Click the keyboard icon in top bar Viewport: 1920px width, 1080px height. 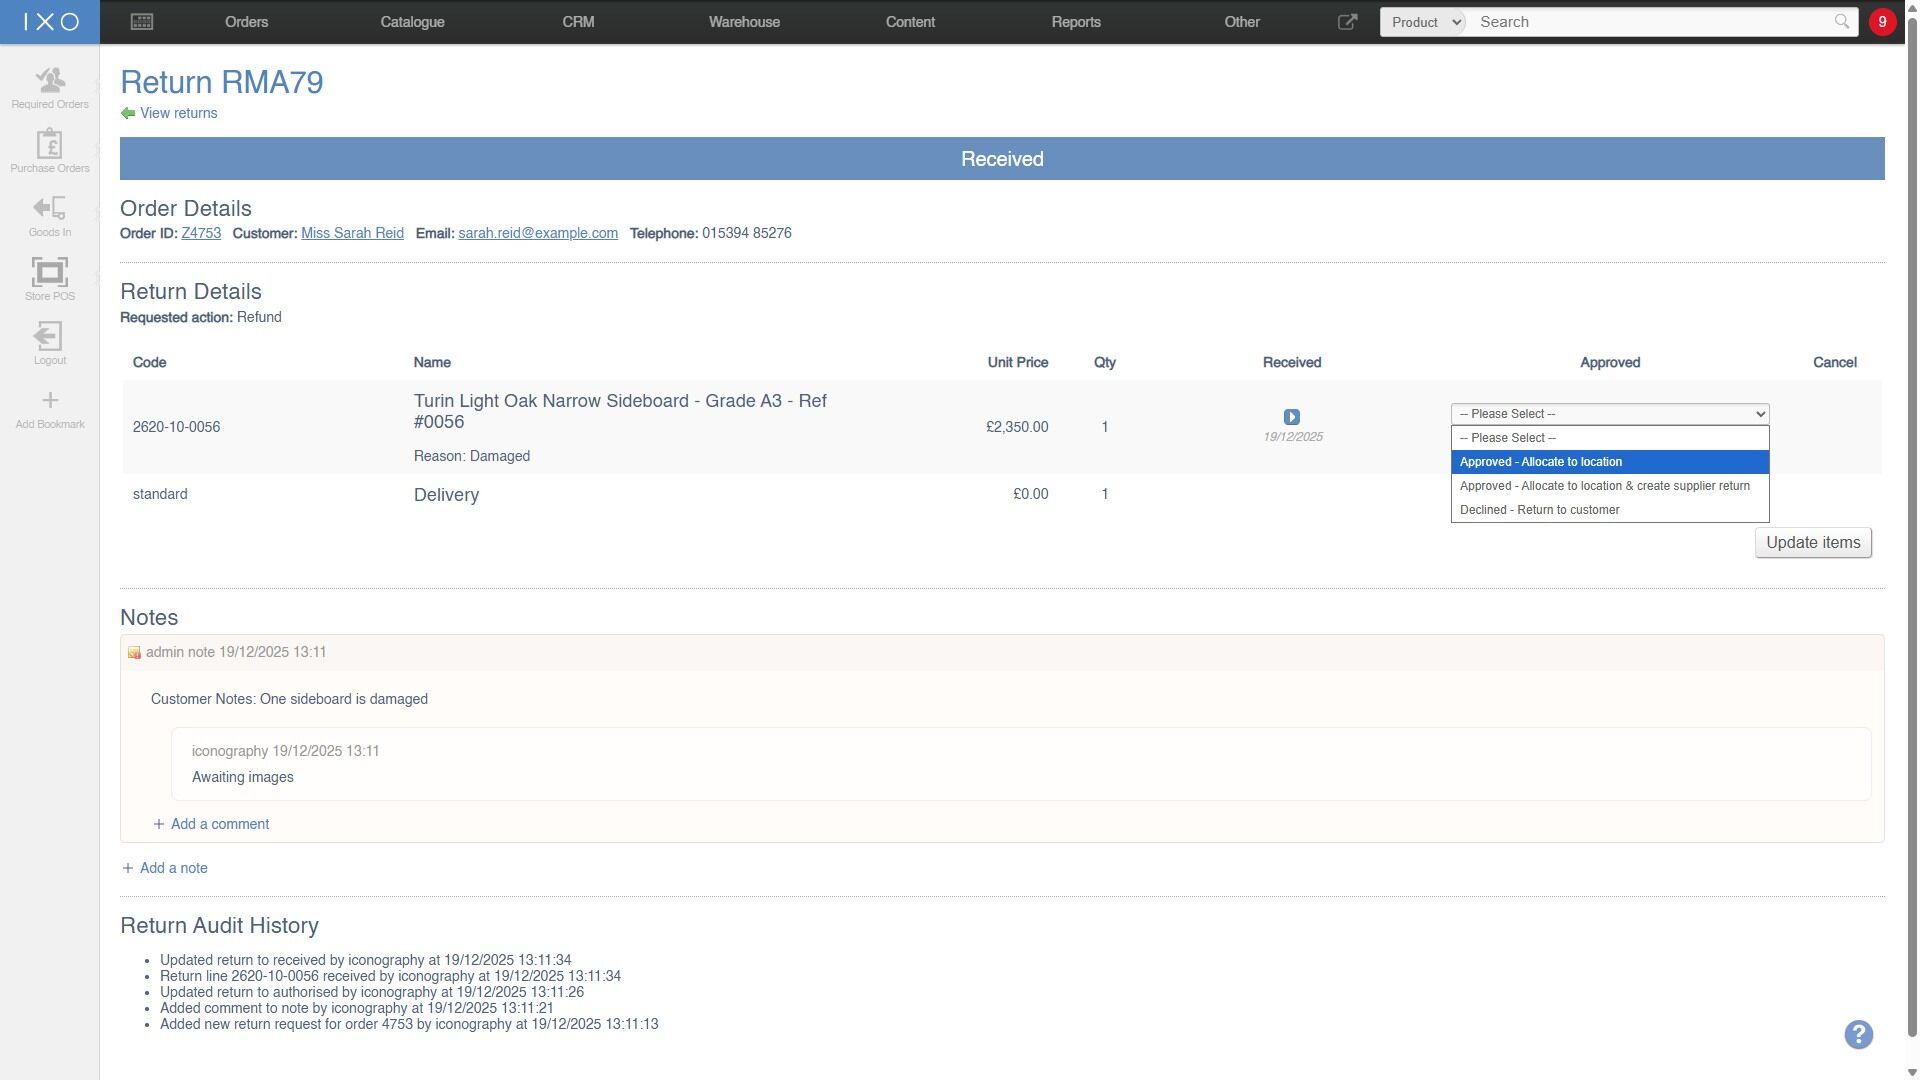[142, 22]
